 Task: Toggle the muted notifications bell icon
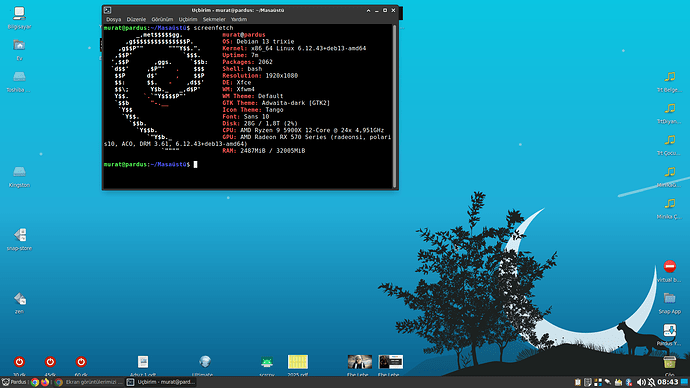(651, 382)
